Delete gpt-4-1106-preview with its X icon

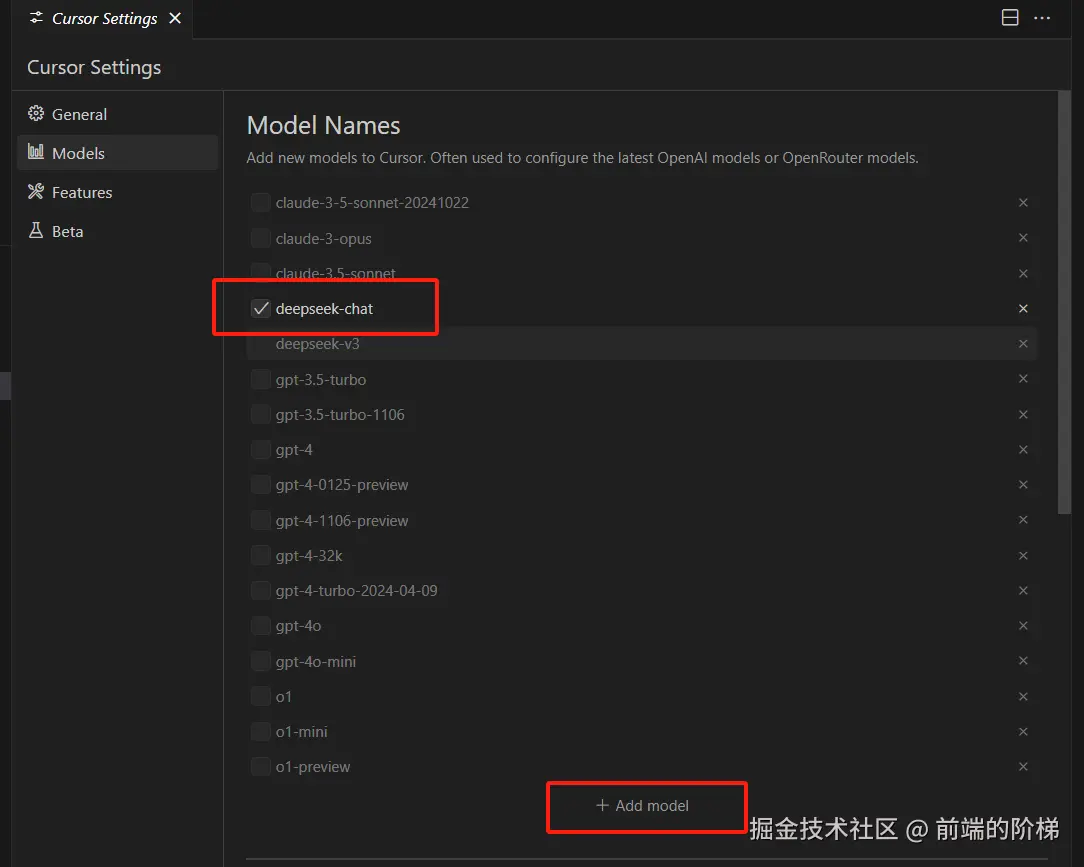1023,520
